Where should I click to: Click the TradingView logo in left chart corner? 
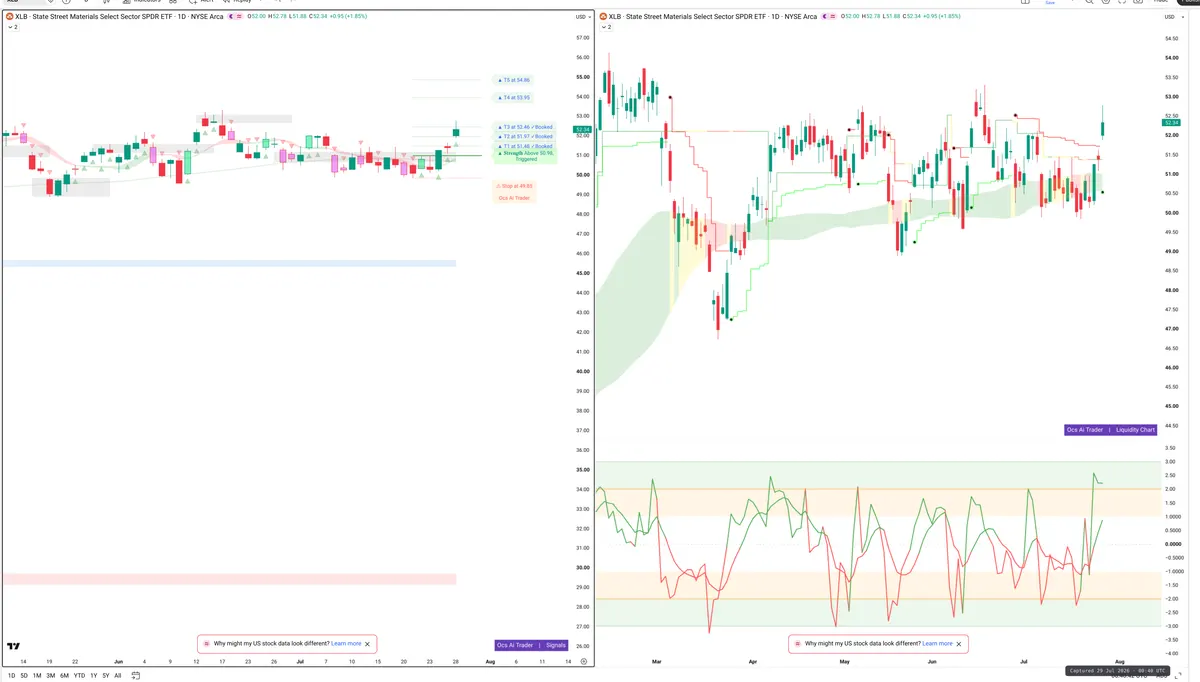(x=14, y=647)
